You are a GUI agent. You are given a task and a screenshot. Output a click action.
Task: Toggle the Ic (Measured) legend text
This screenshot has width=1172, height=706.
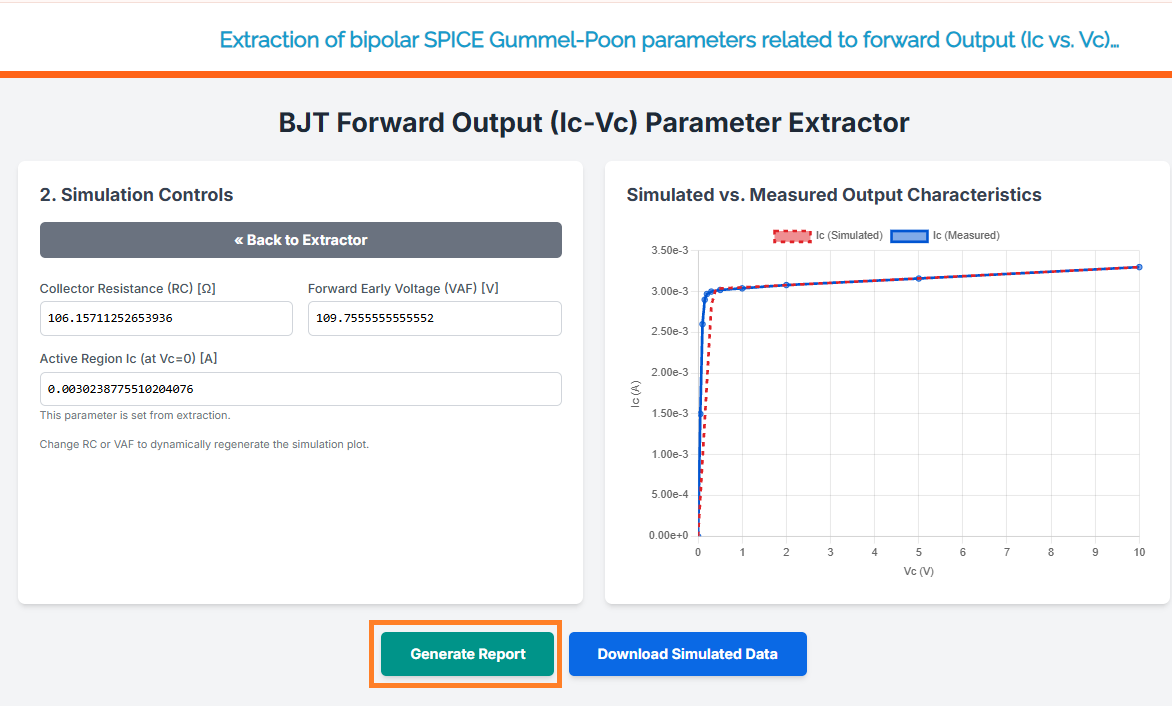pos(966,236)
